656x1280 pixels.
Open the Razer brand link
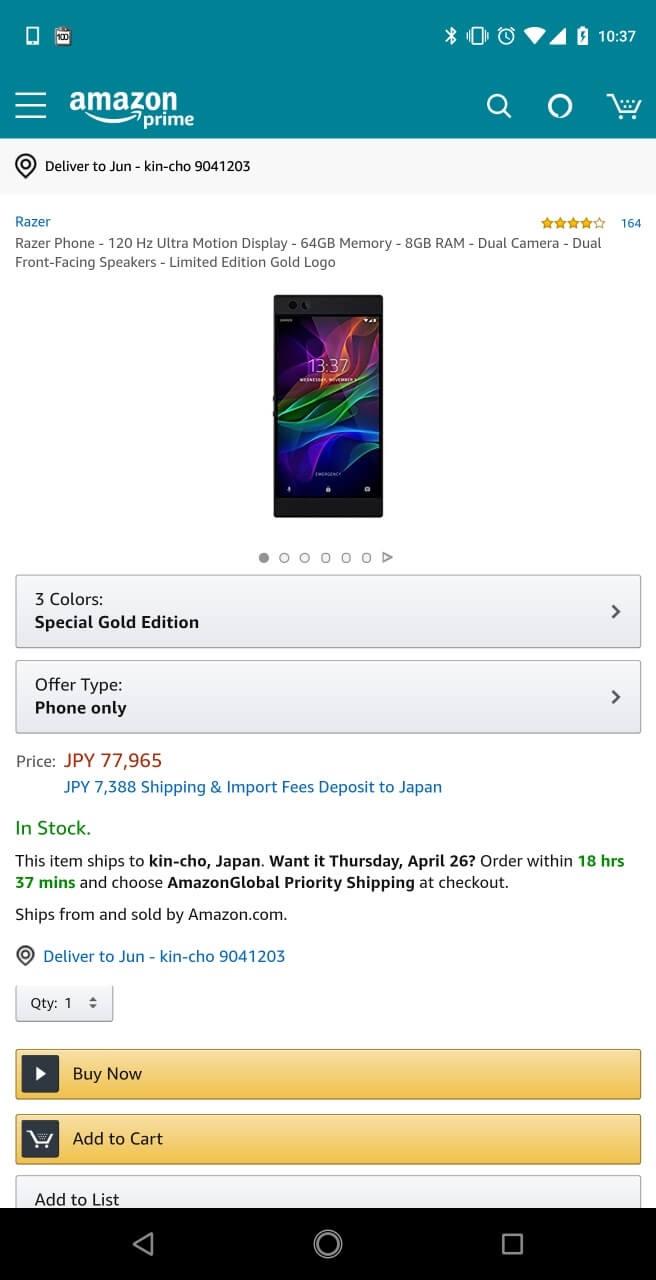33,222
